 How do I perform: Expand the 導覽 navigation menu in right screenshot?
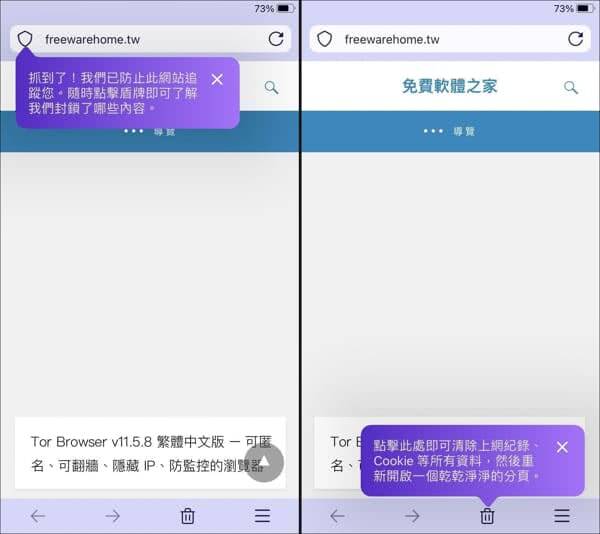449,132
